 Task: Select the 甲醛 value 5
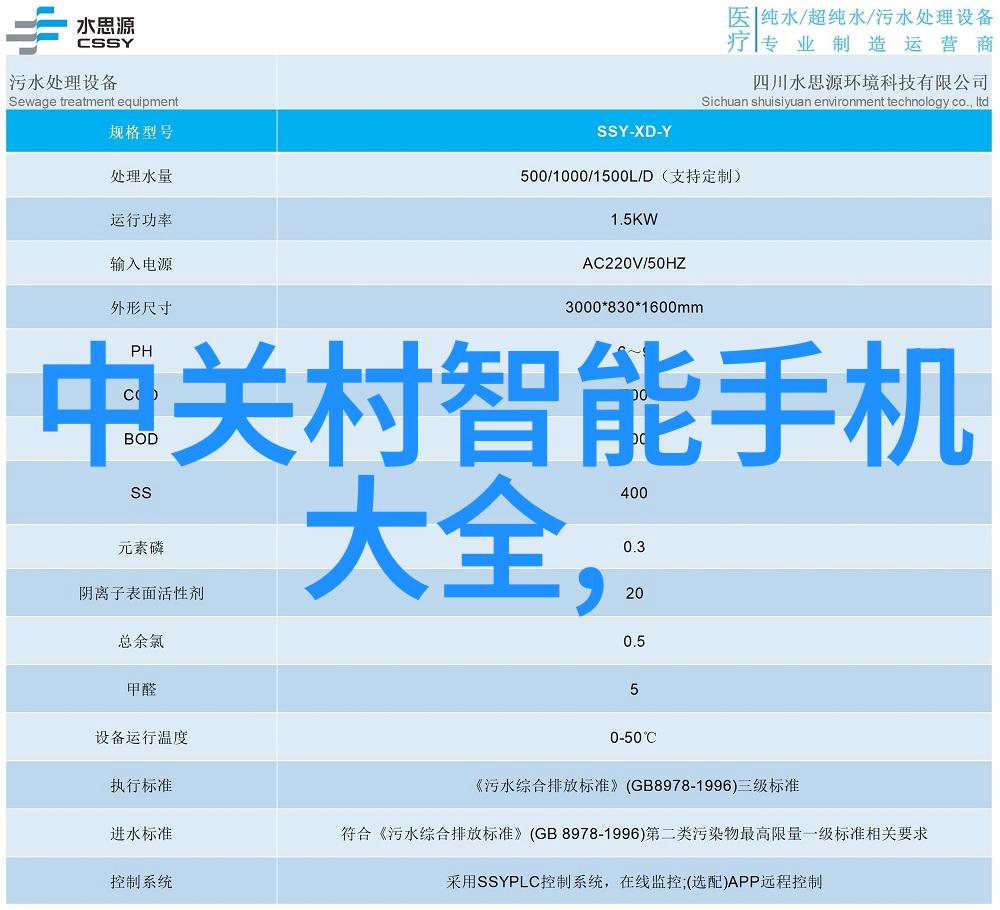tap(634, 689)
